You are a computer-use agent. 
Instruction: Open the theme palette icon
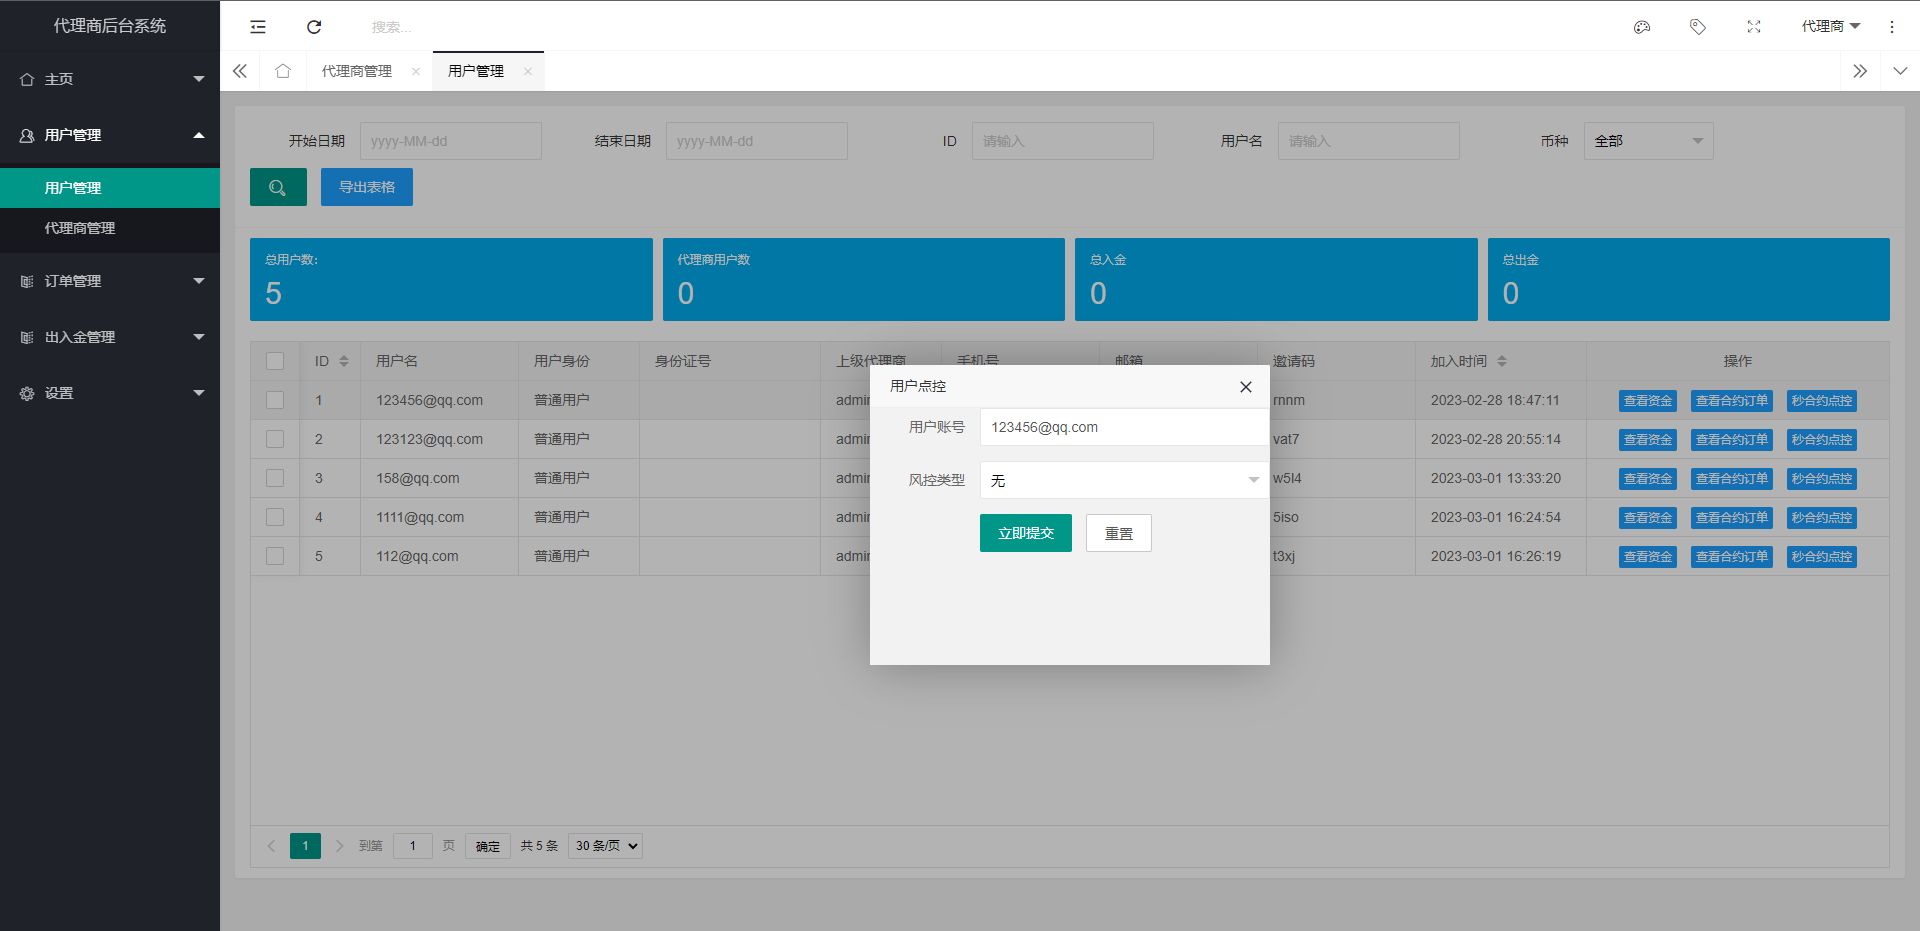pyautogui.click(x=1642, y=27)
